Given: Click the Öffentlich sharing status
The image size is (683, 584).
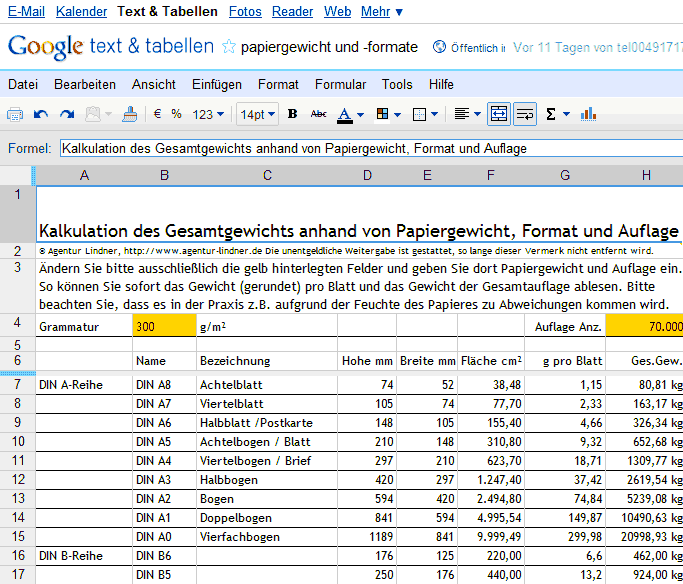Looking at the screenshot, I should point(478,47).
